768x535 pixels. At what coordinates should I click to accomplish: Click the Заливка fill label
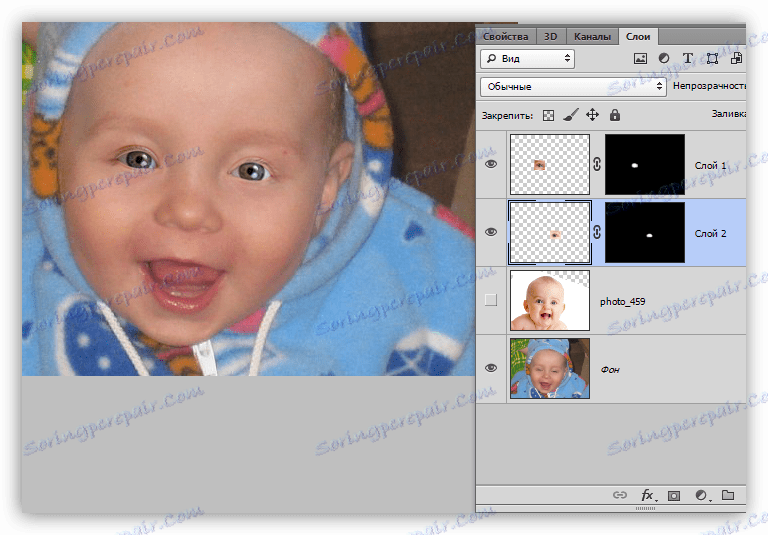pyautogui.click(x=728, y=114)
